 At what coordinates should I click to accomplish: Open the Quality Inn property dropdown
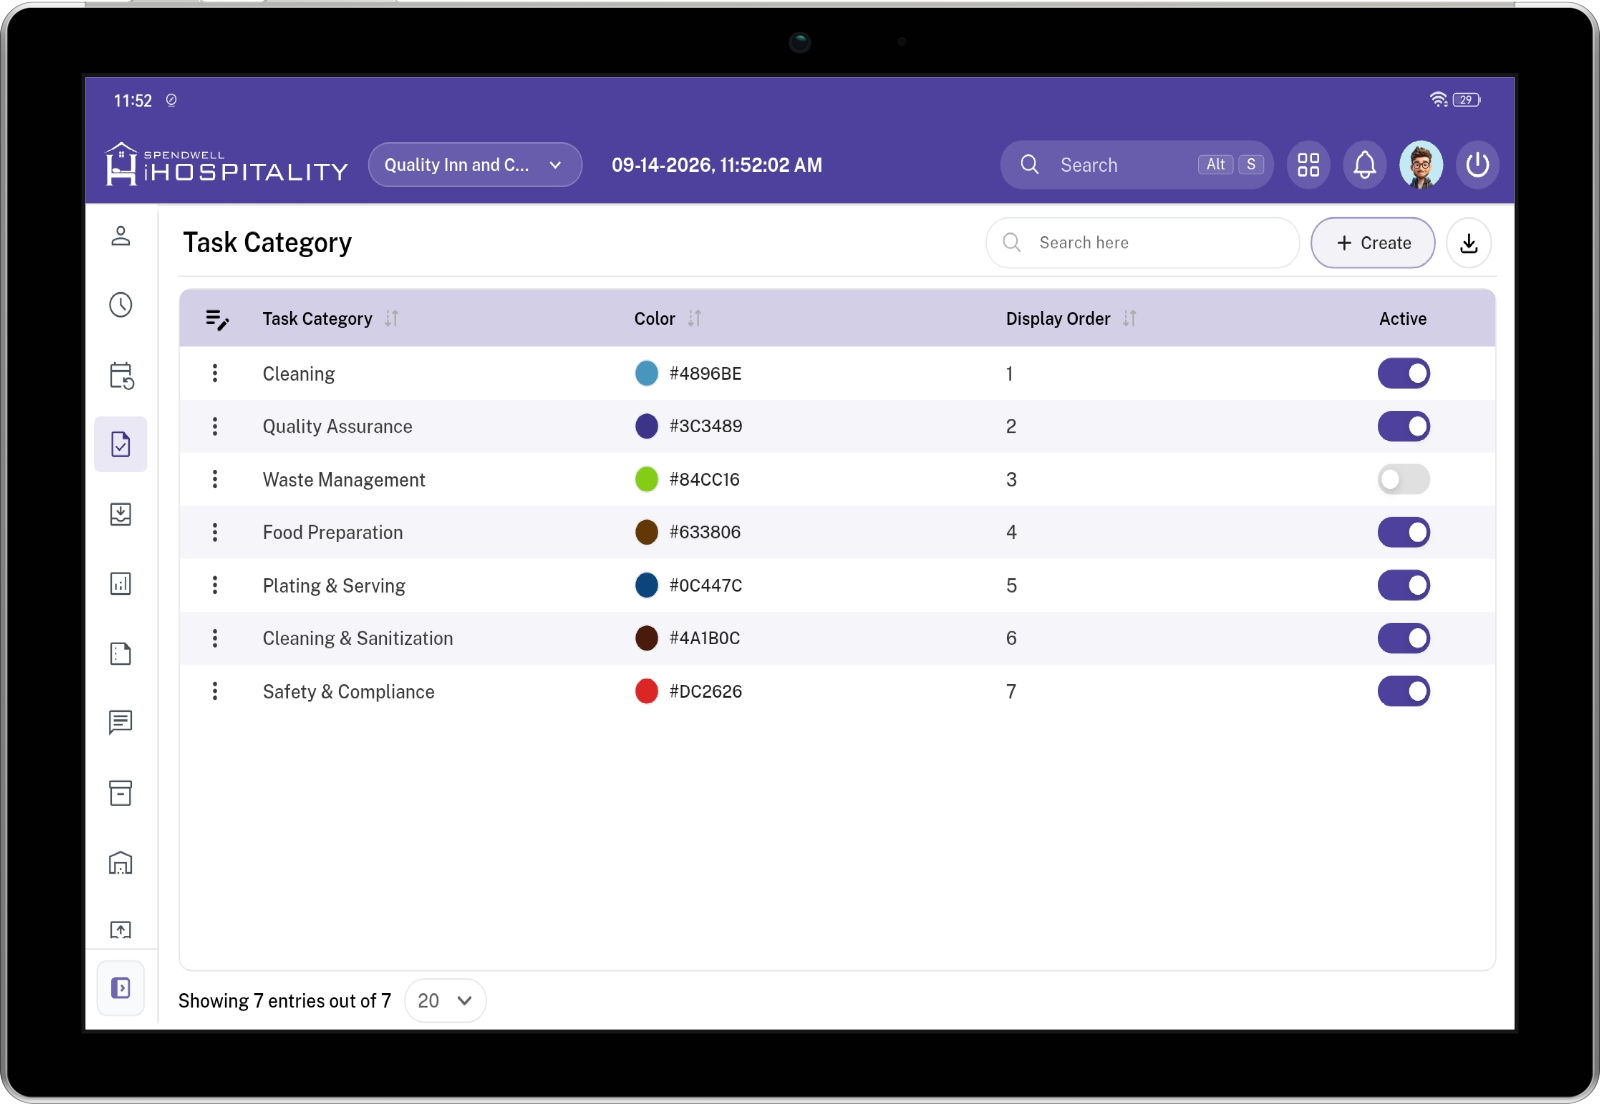(475, 165)
